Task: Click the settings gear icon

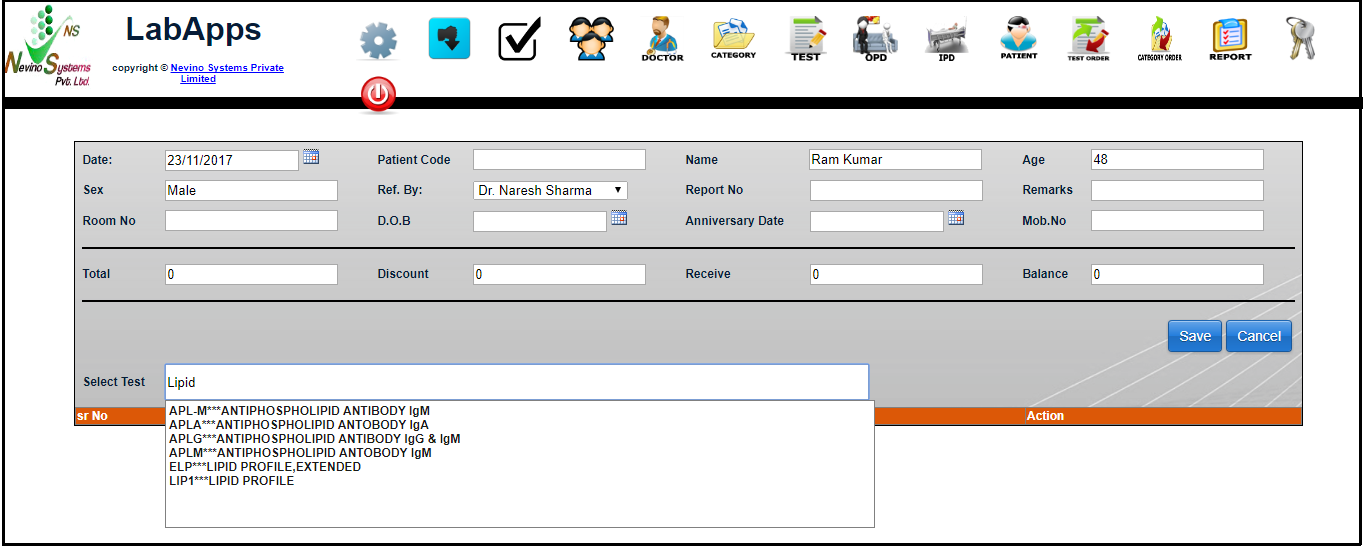Action: click(x=378, y=41)
